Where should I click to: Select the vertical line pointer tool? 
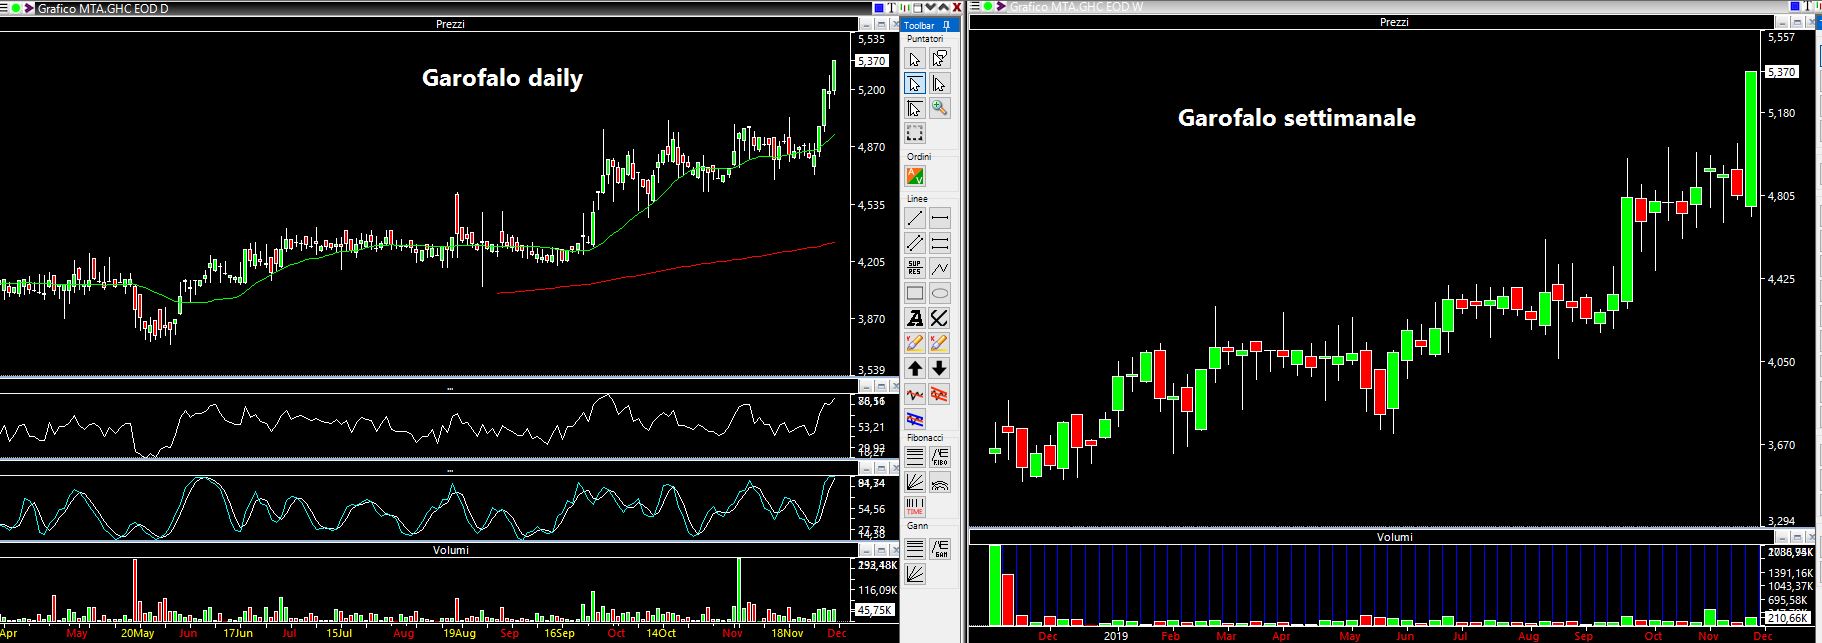click(x=939, y=83)
